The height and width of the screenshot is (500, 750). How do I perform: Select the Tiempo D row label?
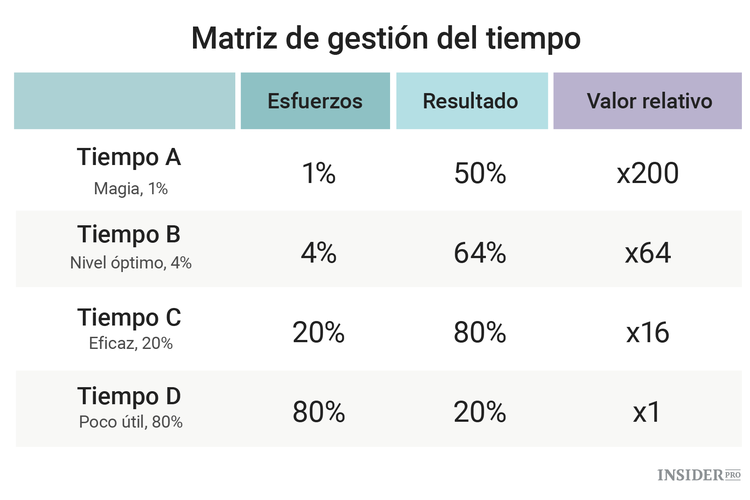coord(129,395)
